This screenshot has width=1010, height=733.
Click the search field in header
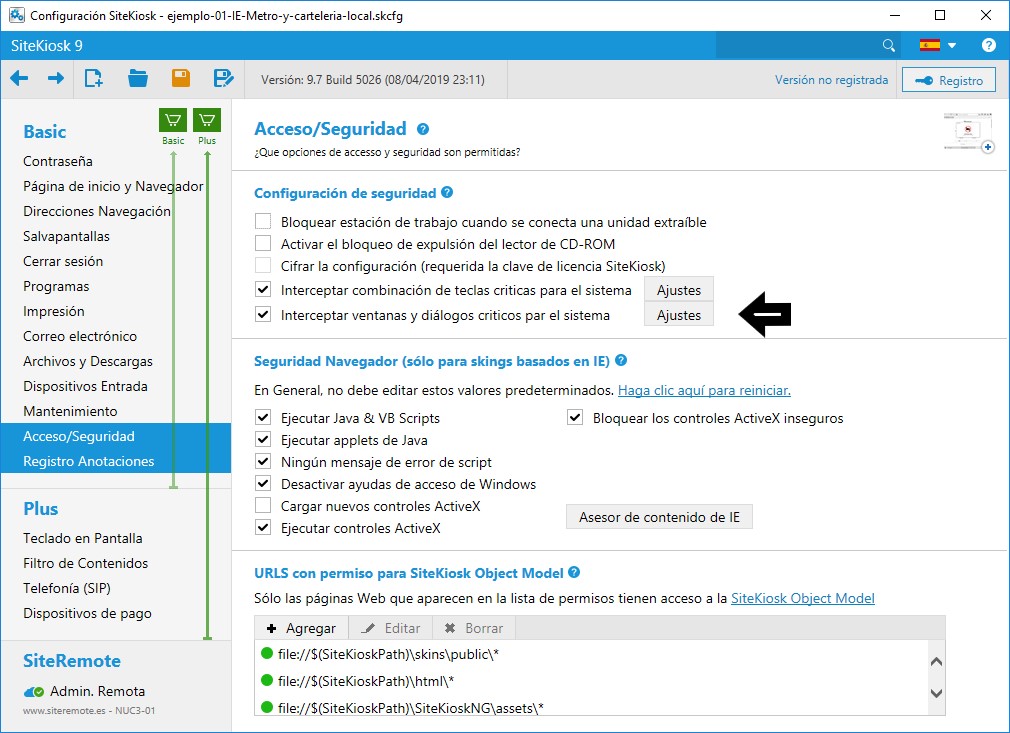pyautogui.click(x=800, y=45)
